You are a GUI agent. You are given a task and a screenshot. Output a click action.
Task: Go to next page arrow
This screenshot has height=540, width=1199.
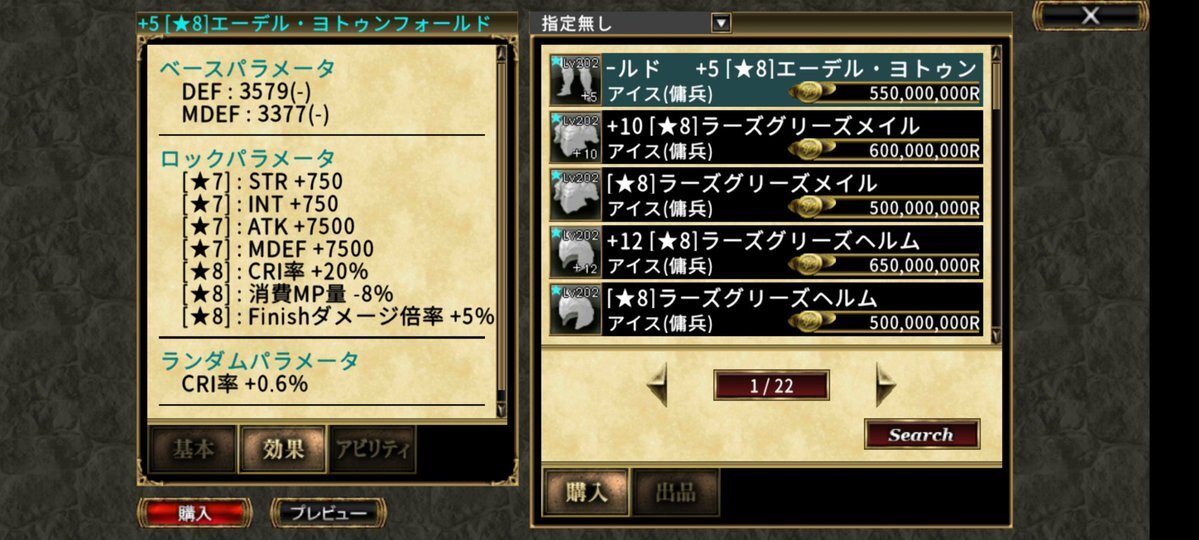[885, 385]
